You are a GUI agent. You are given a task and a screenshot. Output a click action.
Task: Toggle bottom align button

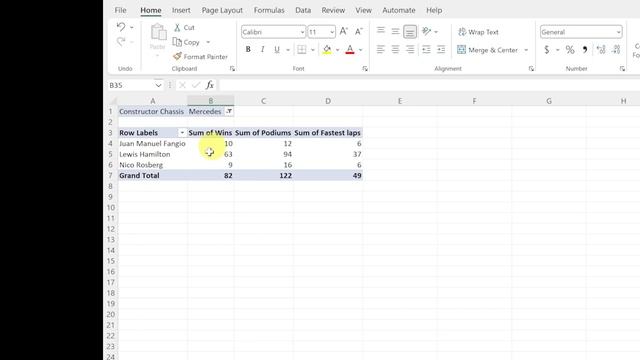[410, 31]
